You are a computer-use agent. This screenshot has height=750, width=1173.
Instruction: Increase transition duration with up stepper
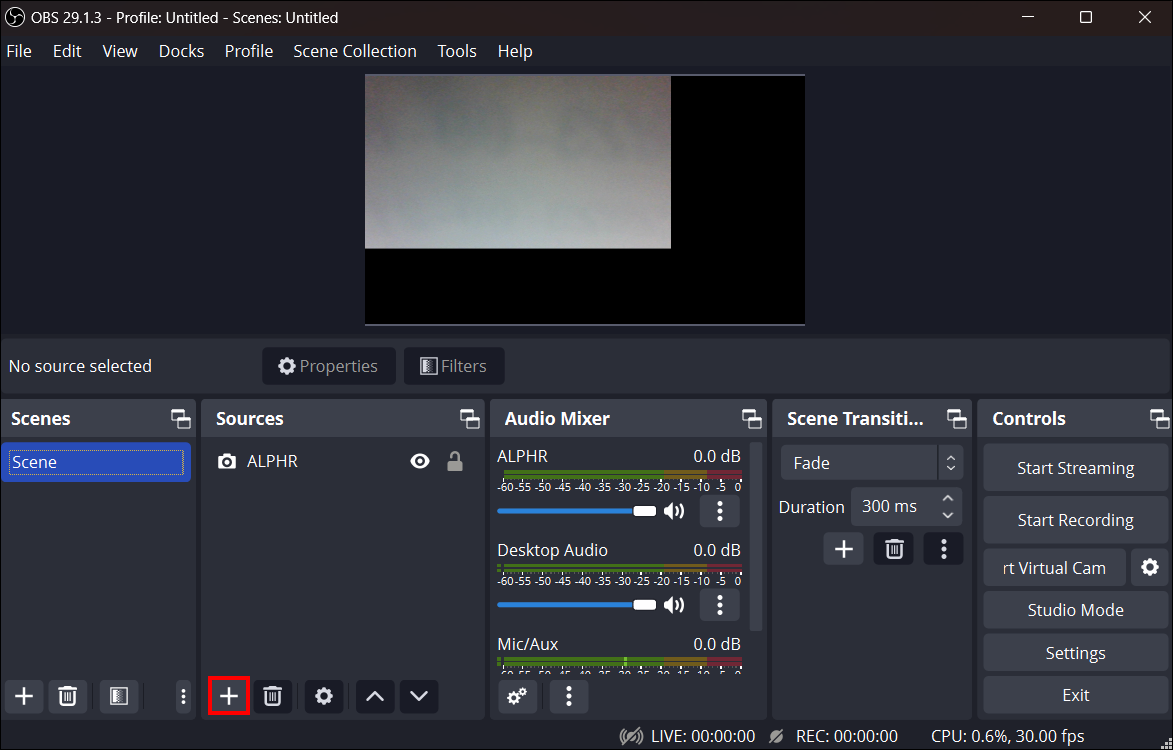[948, 497]
